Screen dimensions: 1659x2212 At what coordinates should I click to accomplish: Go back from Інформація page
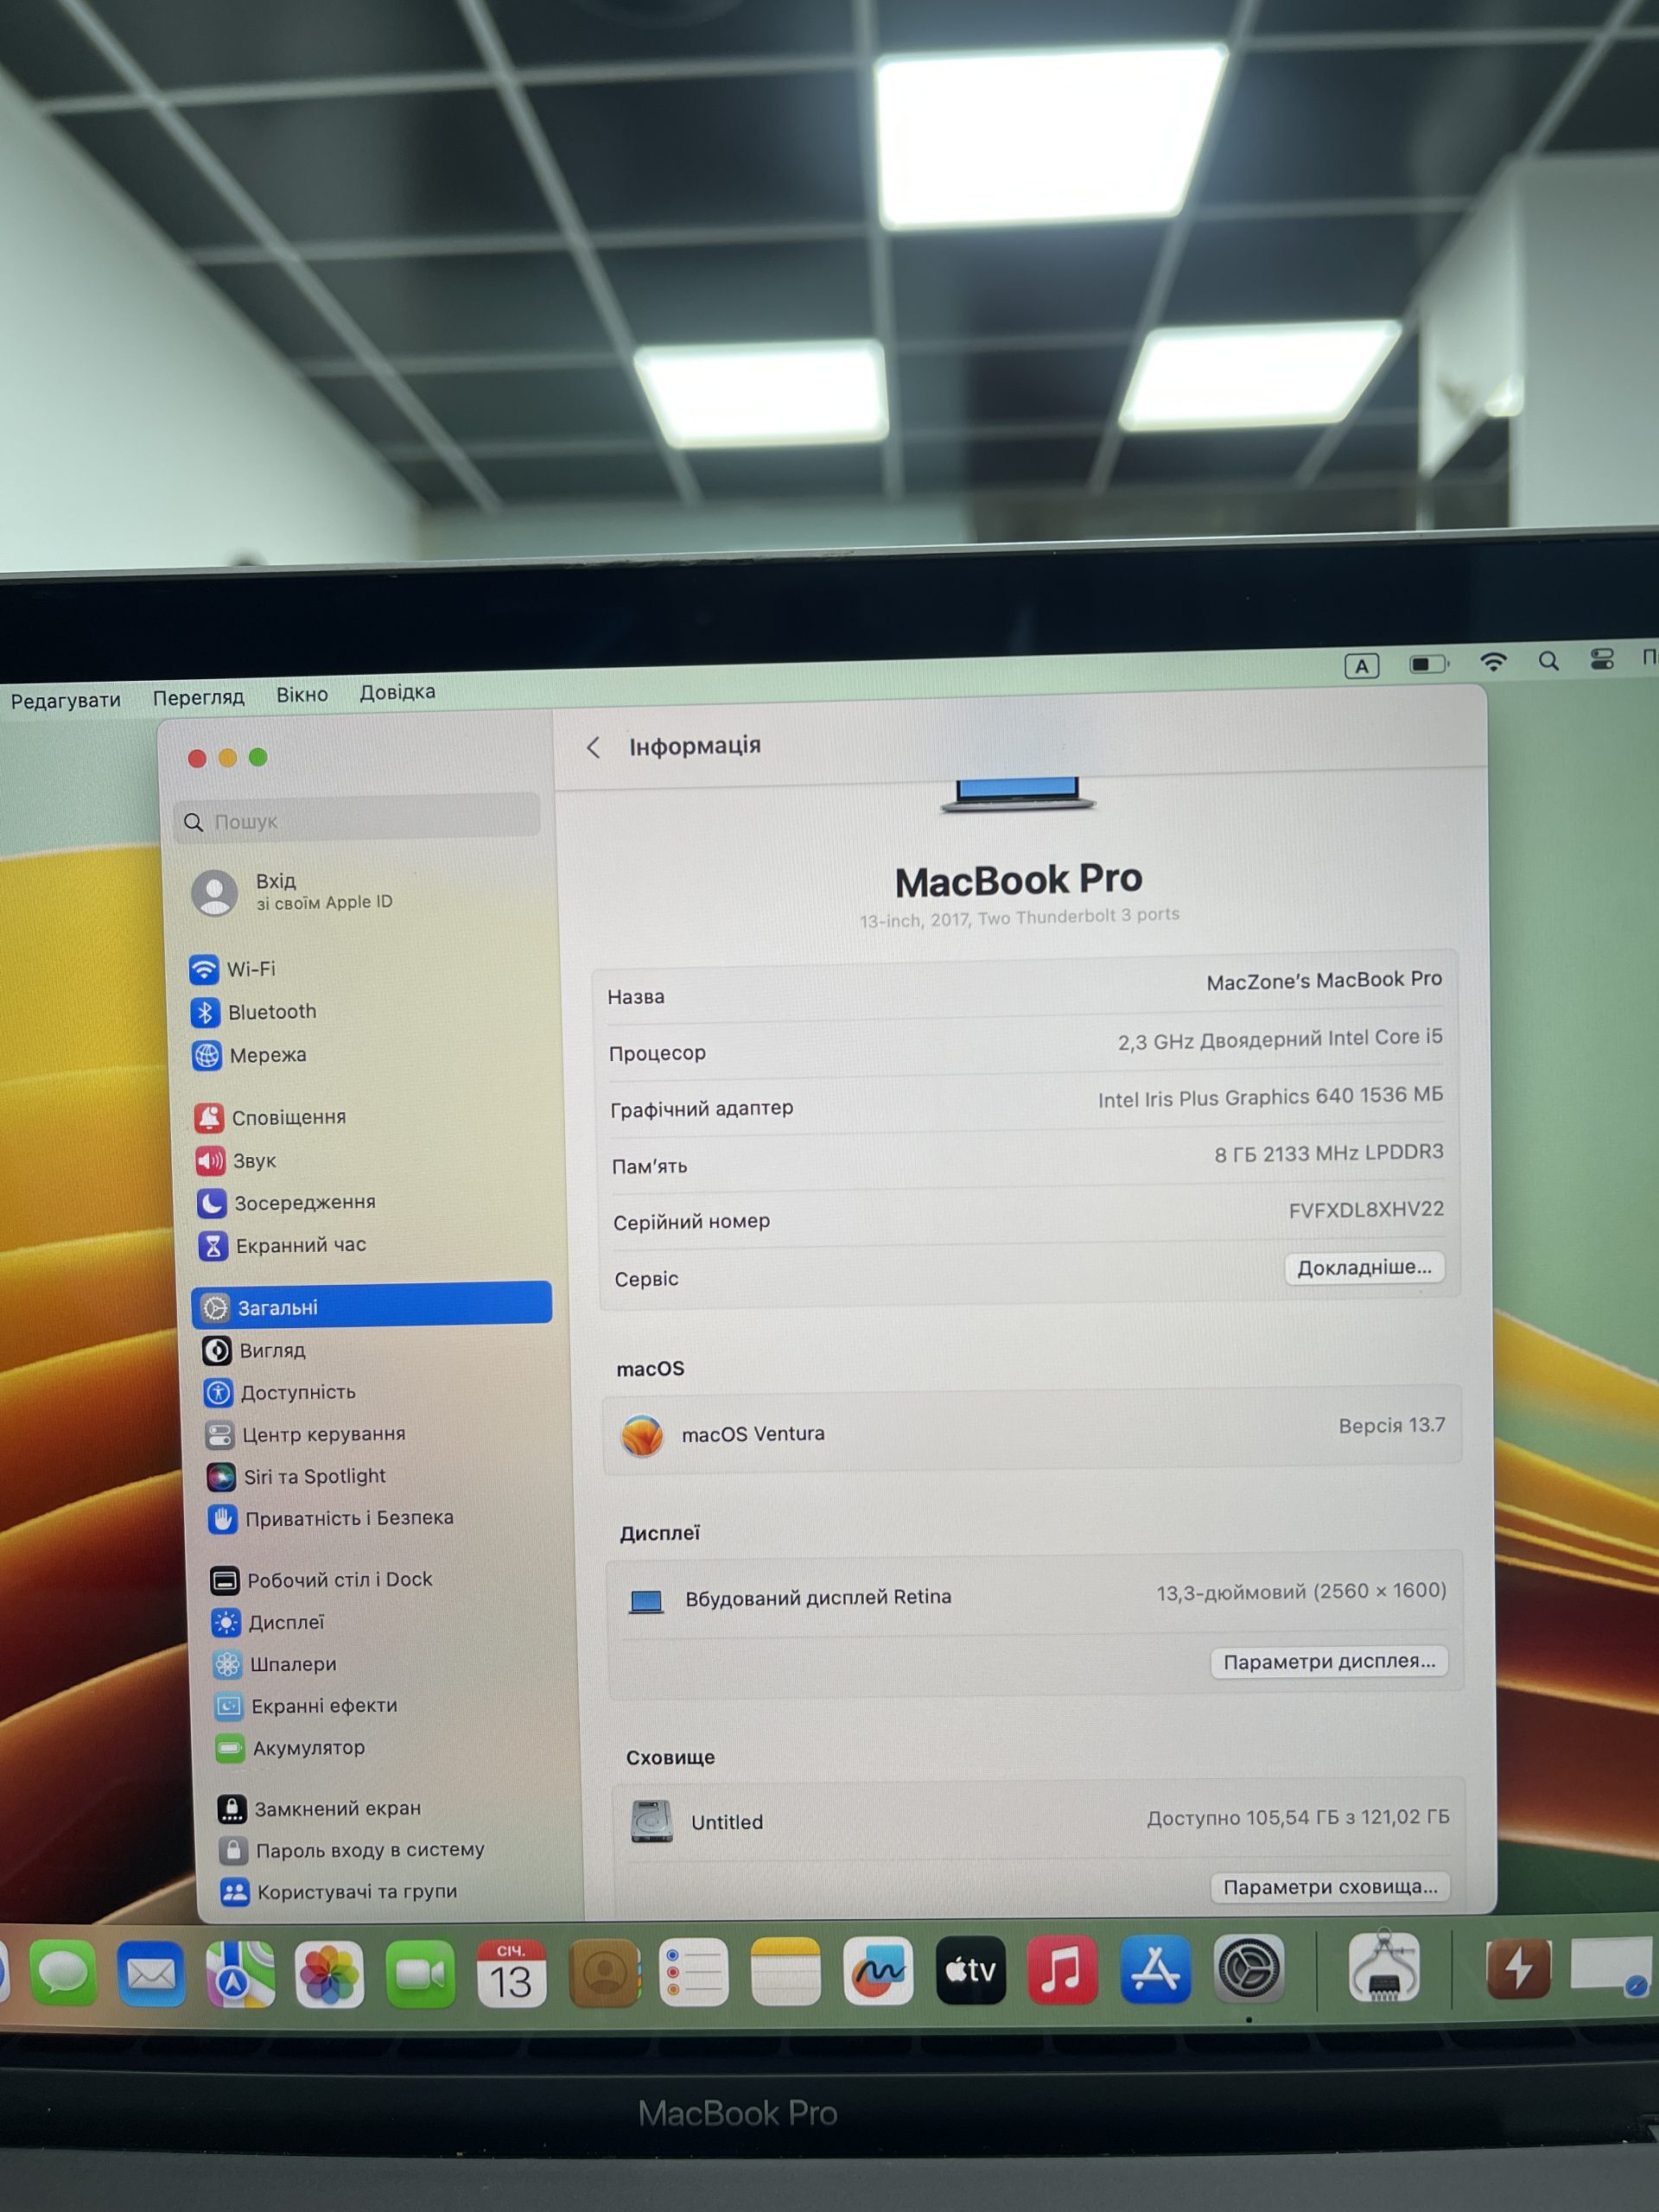(593, 747)
